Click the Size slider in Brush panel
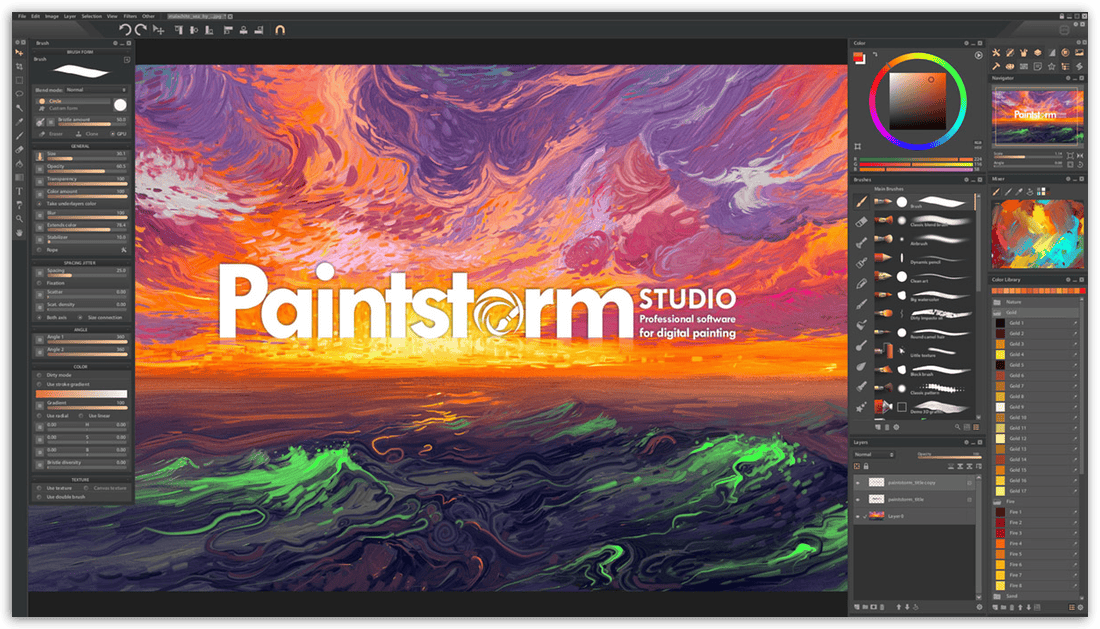The image size is (1100, 629). [86, 156]
